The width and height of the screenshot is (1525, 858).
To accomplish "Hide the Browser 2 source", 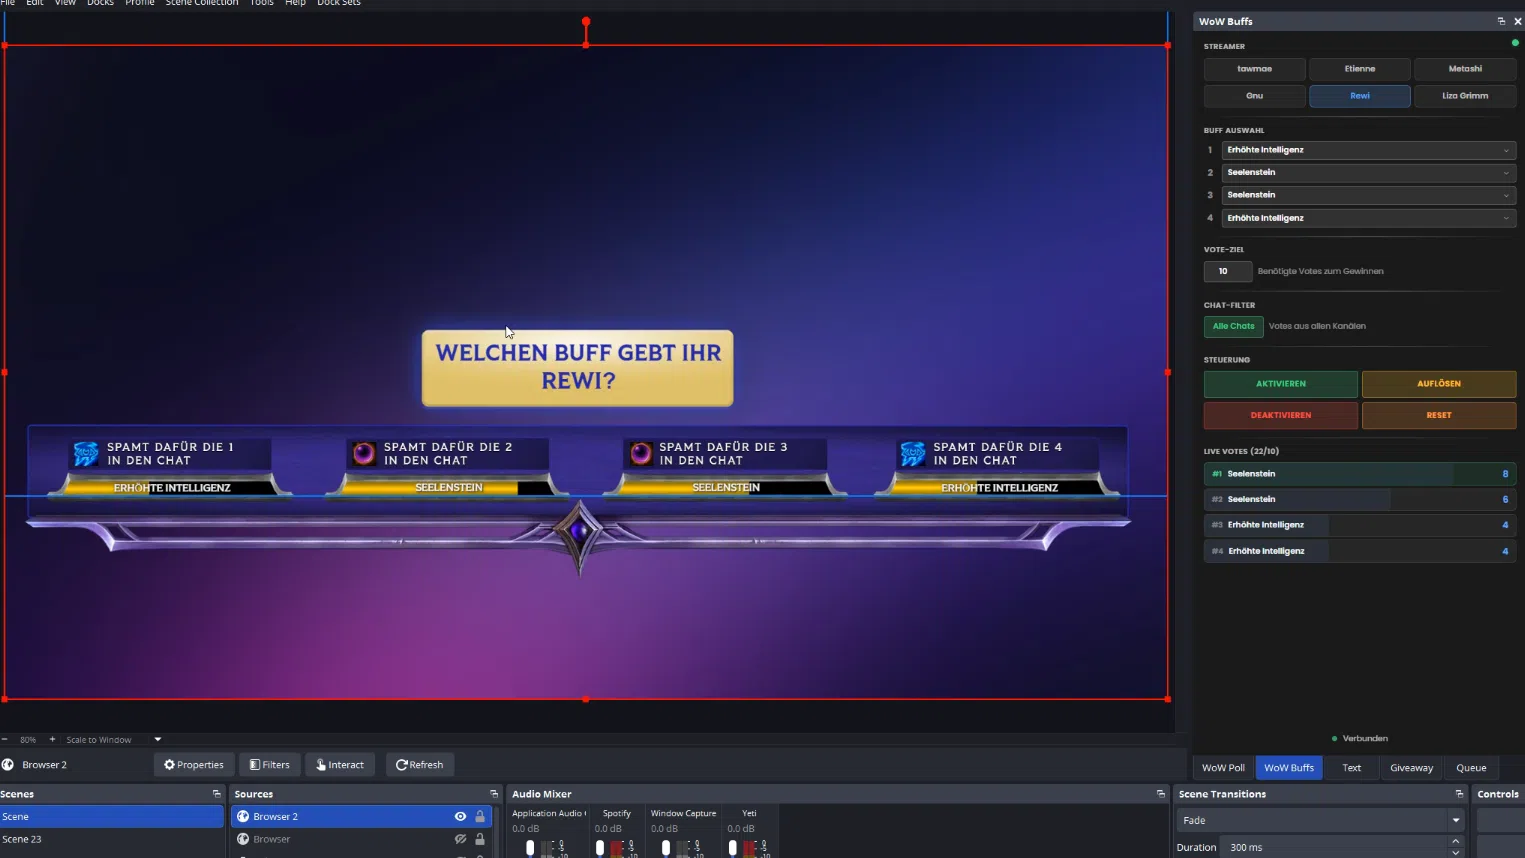I will pos(460,817).
